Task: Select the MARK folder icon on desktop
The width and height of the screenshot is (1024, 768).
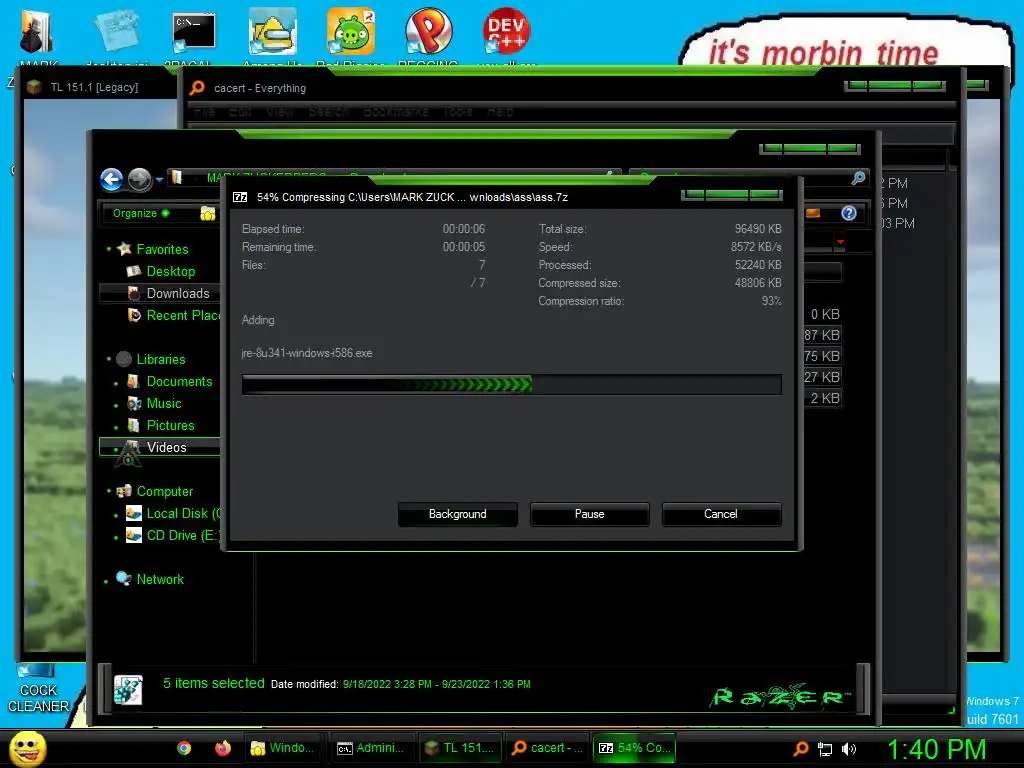Action: [37, 31]
